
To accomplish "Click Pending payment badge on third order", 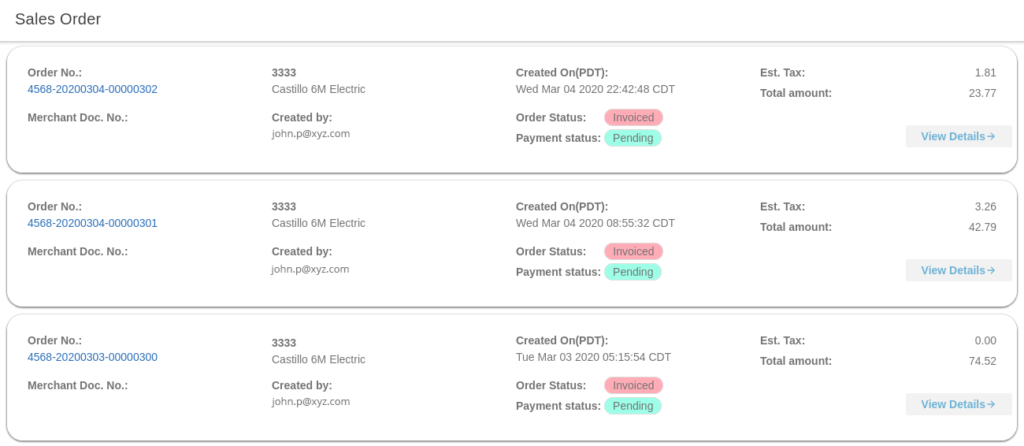I will (x=633, y=406).
